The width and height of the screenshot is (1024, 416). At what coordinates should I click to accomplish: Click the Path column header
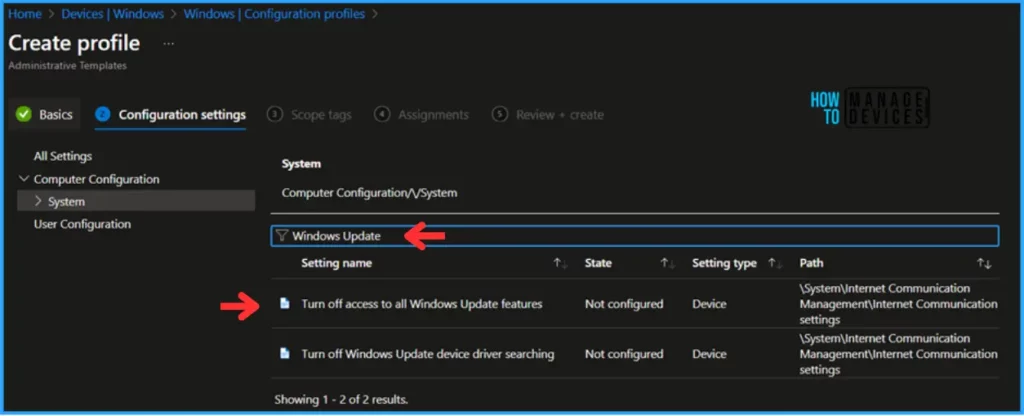click(x=811, y=263)
